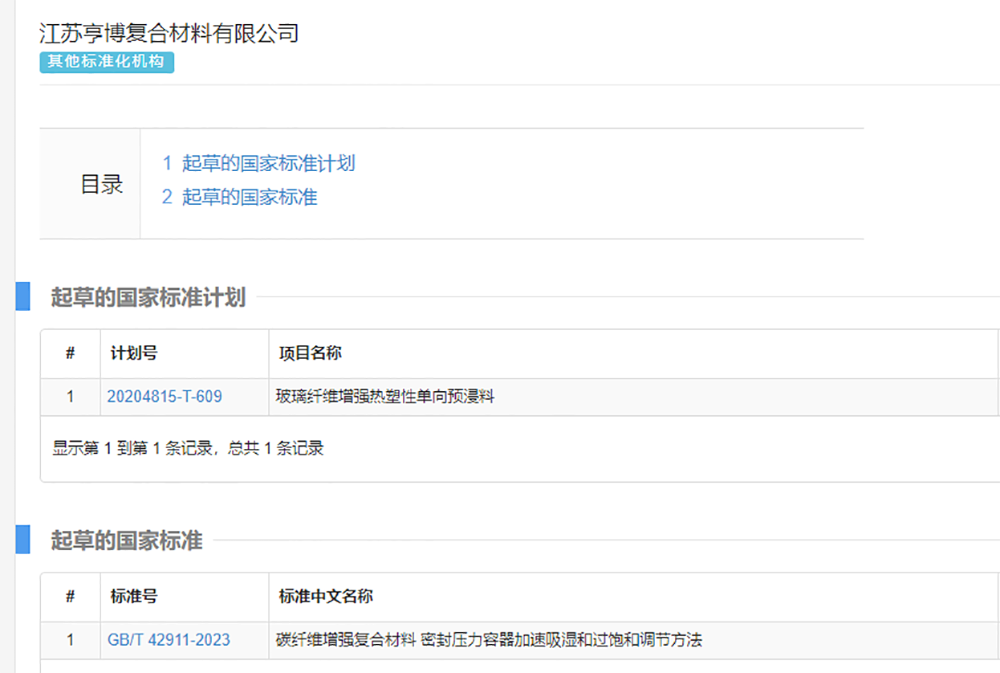Click the 起草的国家标准 section heading

coord(108,539)
